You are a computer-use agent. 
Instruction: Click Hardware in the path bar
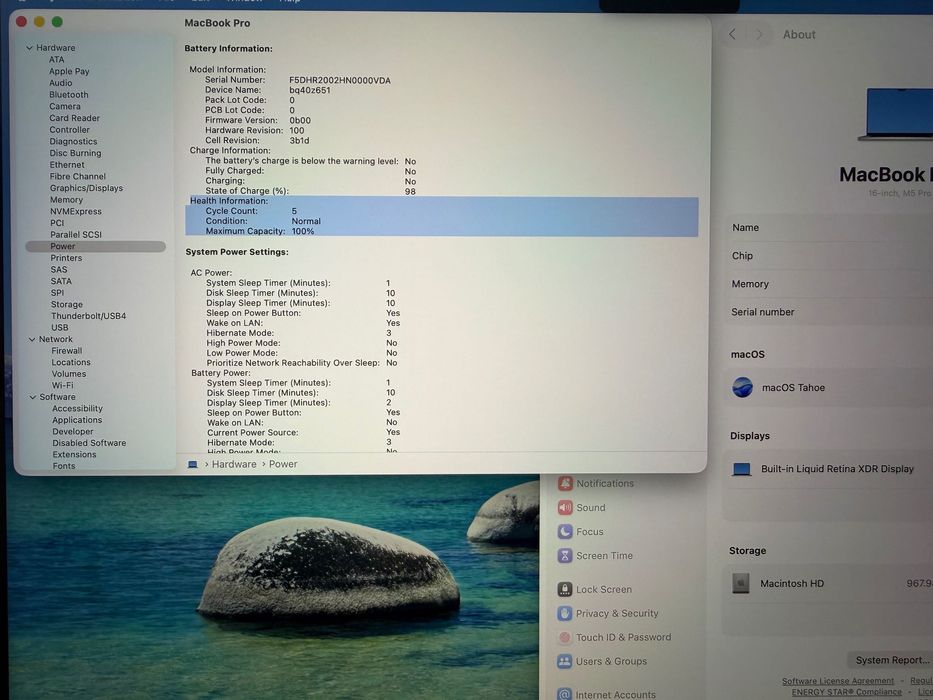click(234, 464)
